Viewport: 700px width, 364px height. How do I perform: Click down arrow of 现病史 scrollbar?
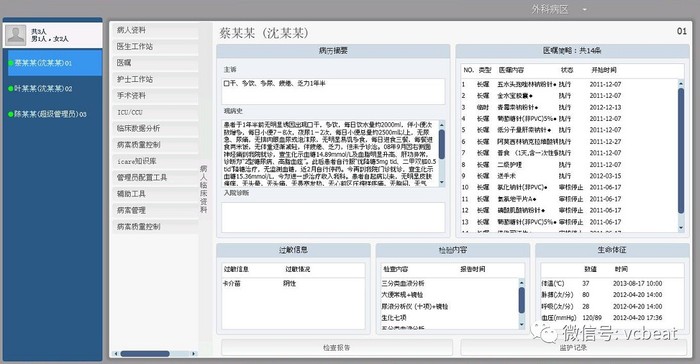[x=442, y=182]
